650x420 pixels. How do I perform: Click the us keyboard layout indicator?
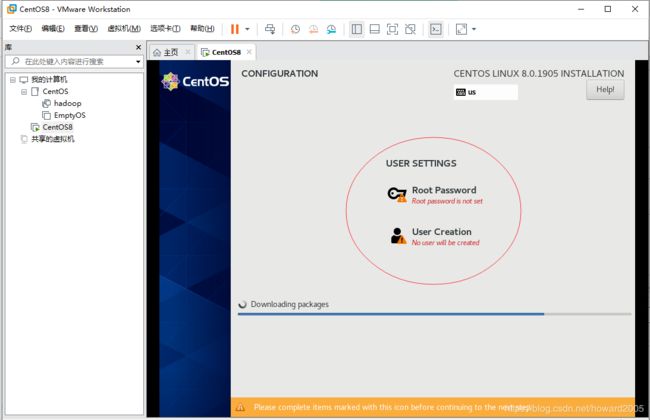click(x=486, y=92)
